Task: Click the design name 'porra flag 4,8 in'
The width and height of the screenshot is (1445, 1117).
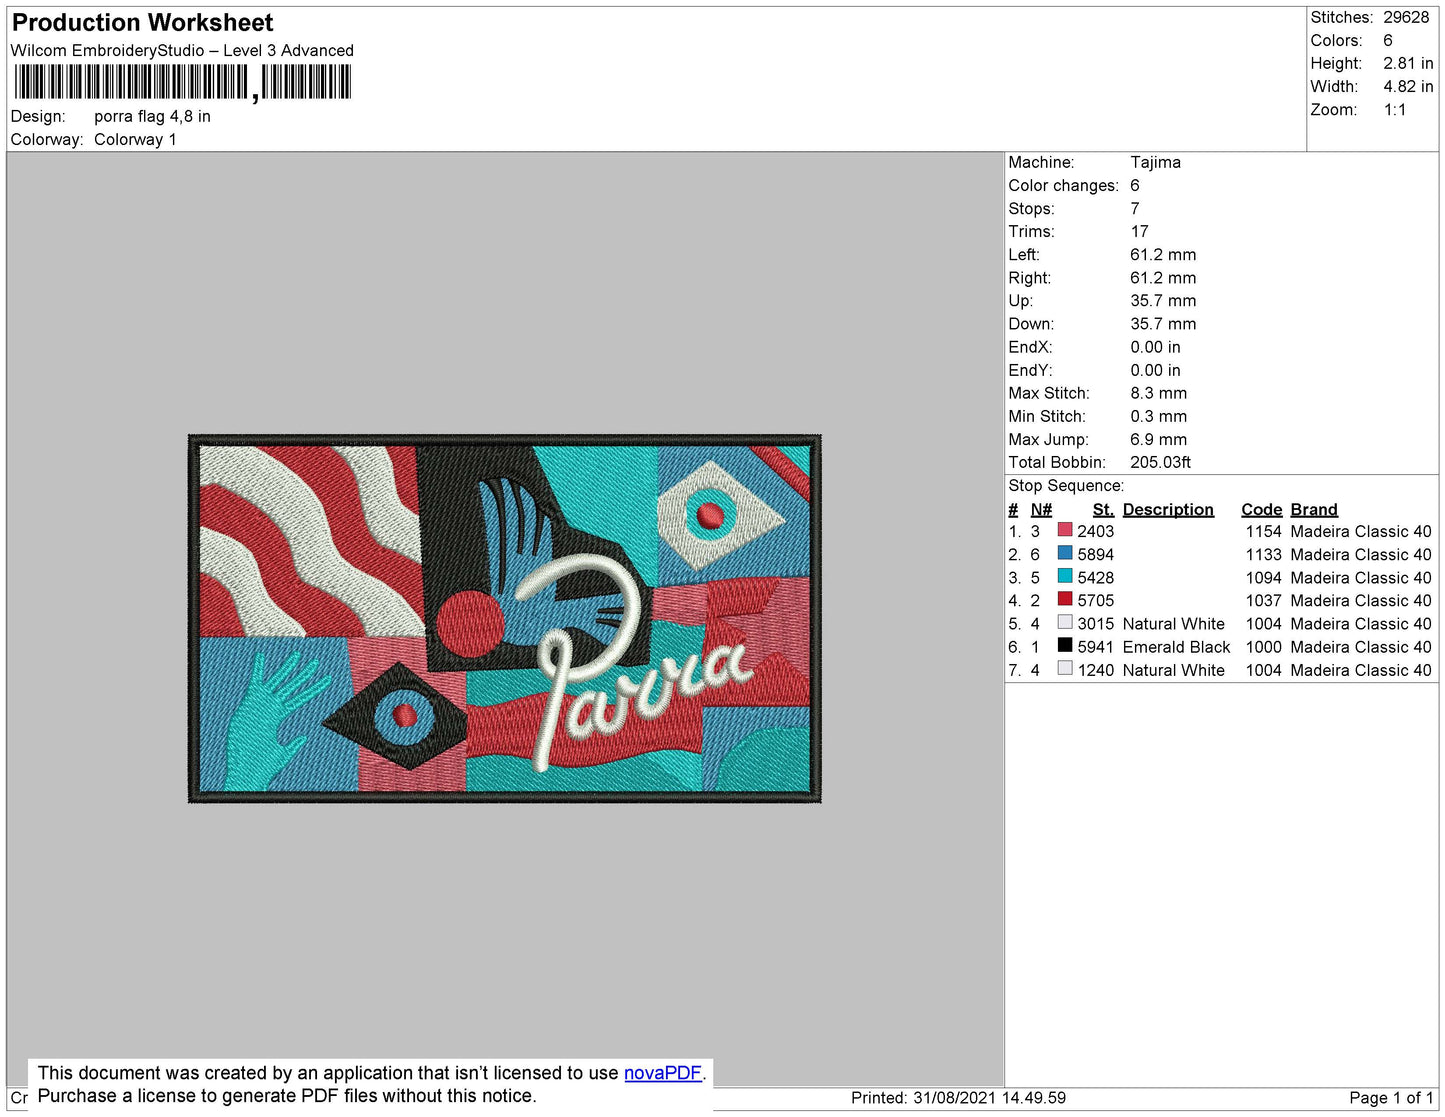Action: (x=152, y=116)
